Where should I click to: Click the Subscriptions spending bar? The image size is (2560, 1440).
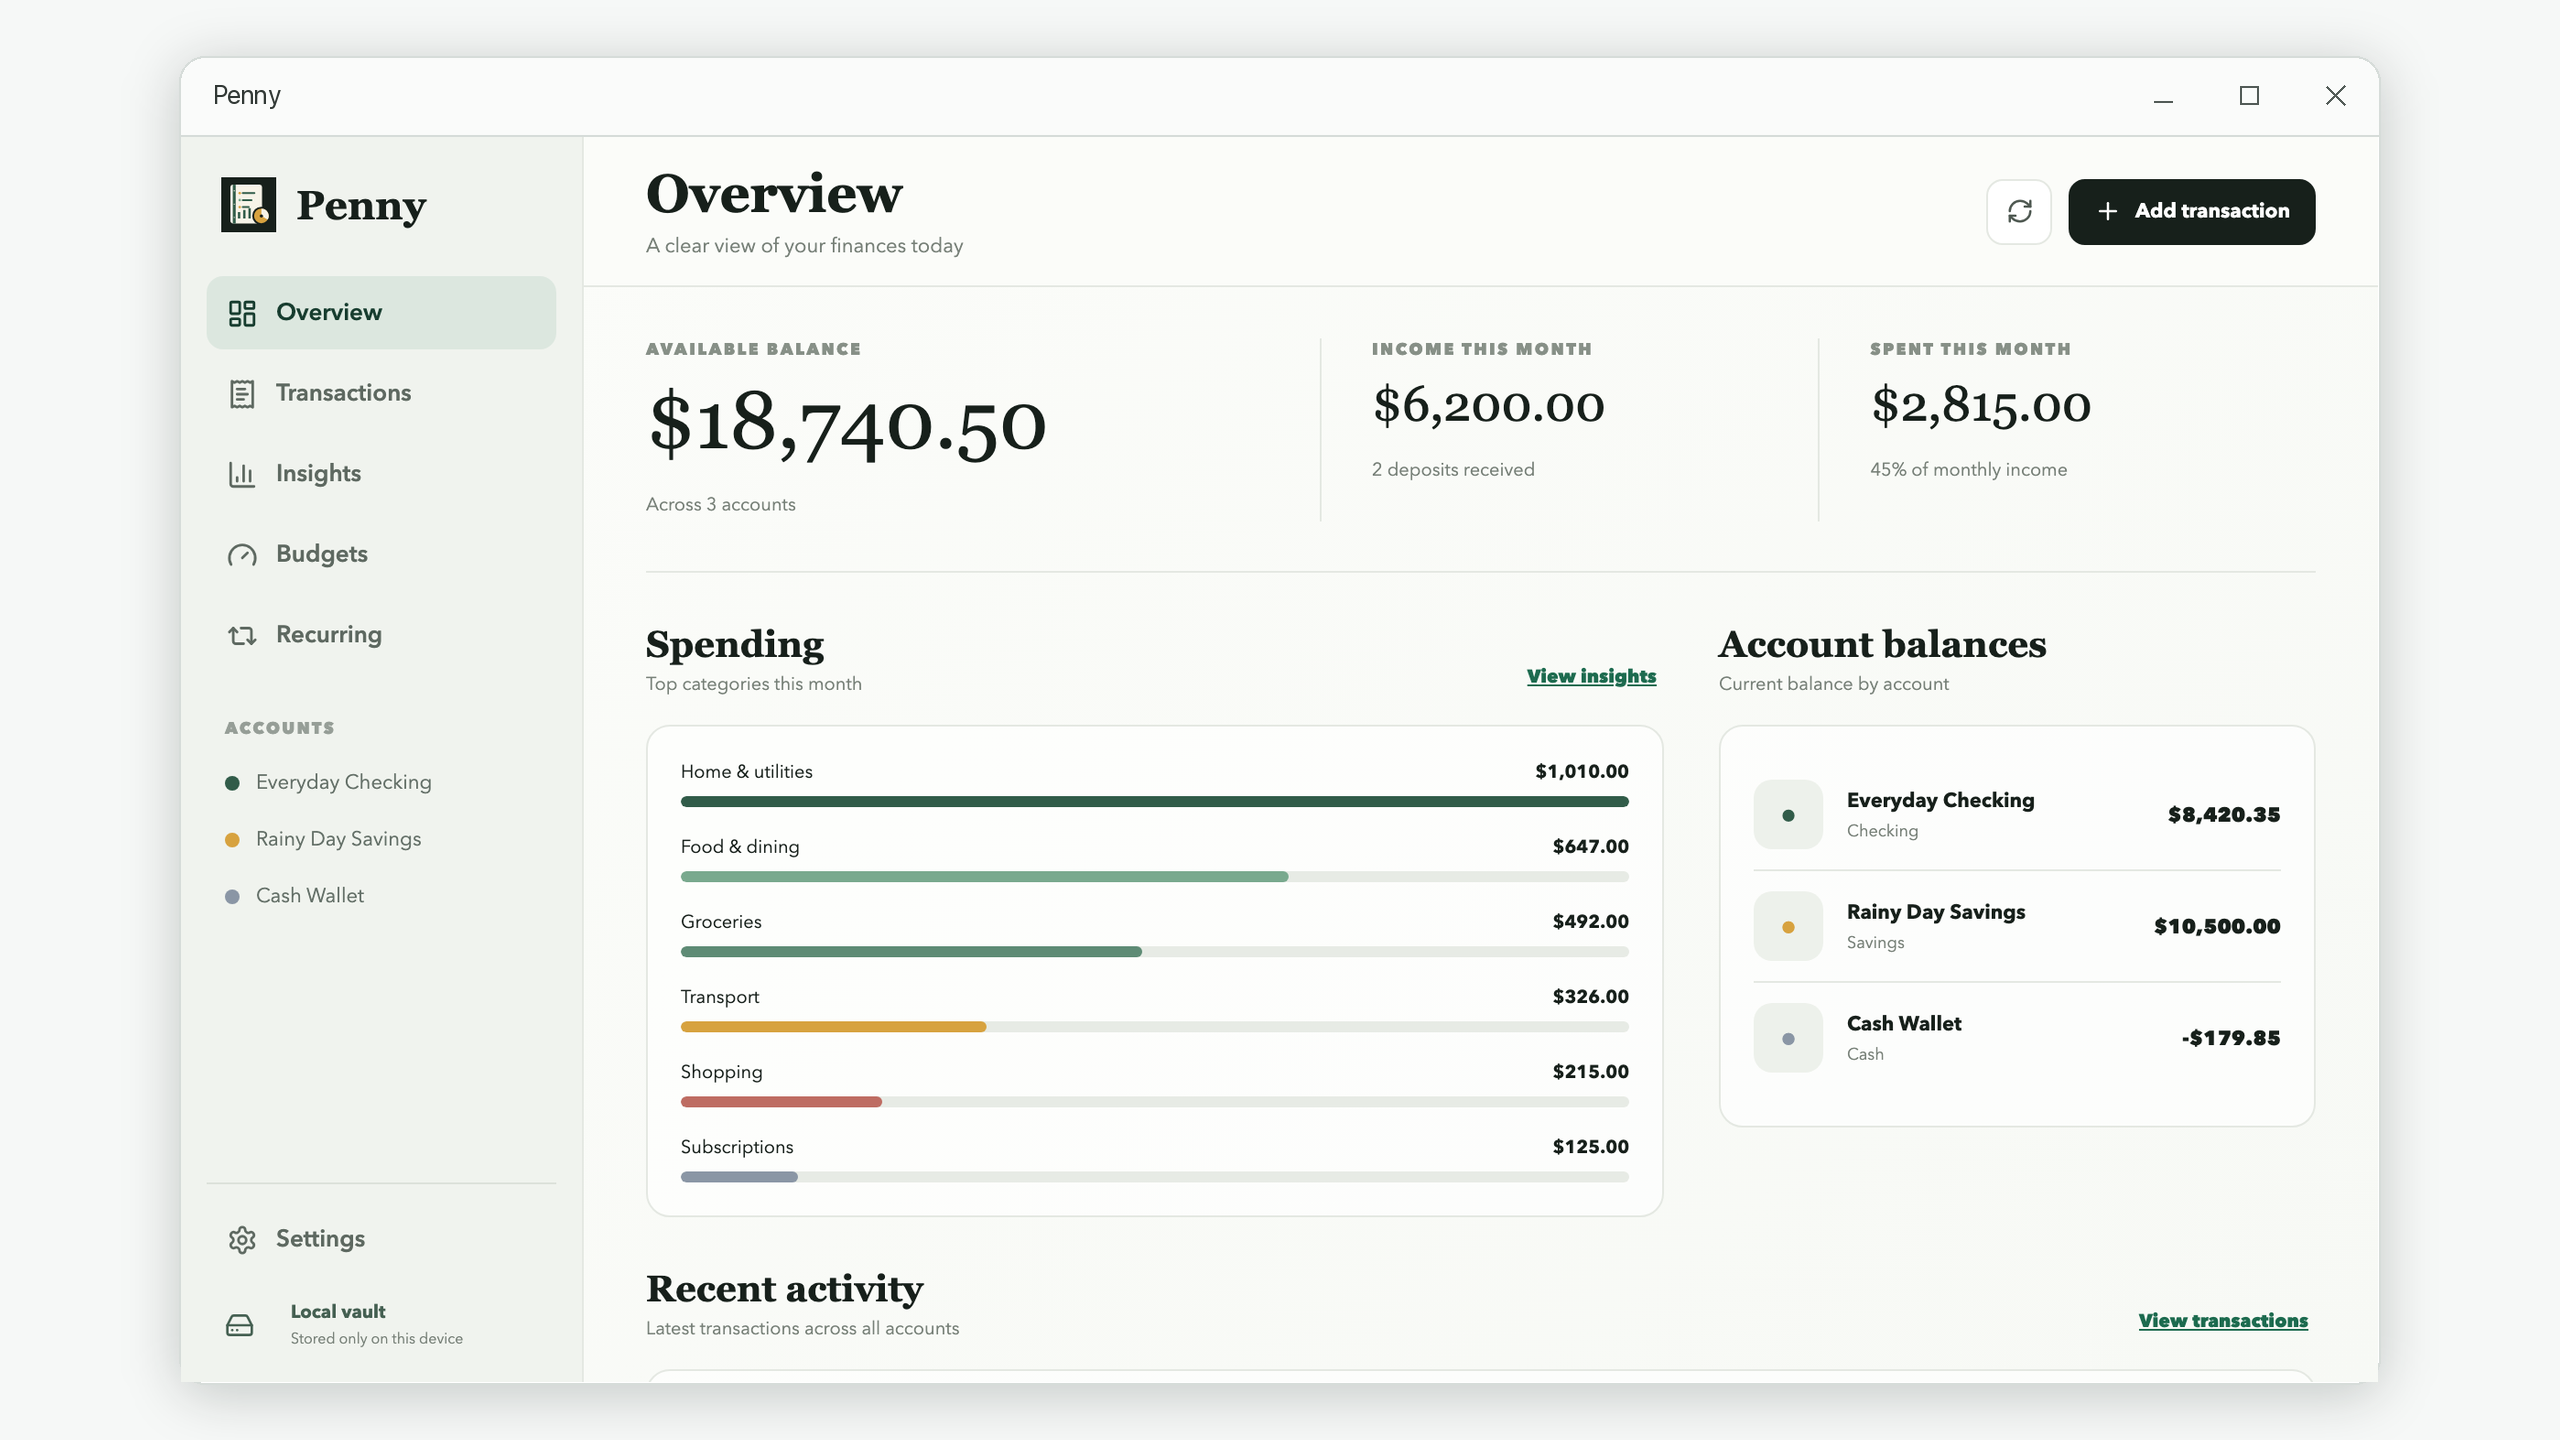[x=1155, y=1176]
